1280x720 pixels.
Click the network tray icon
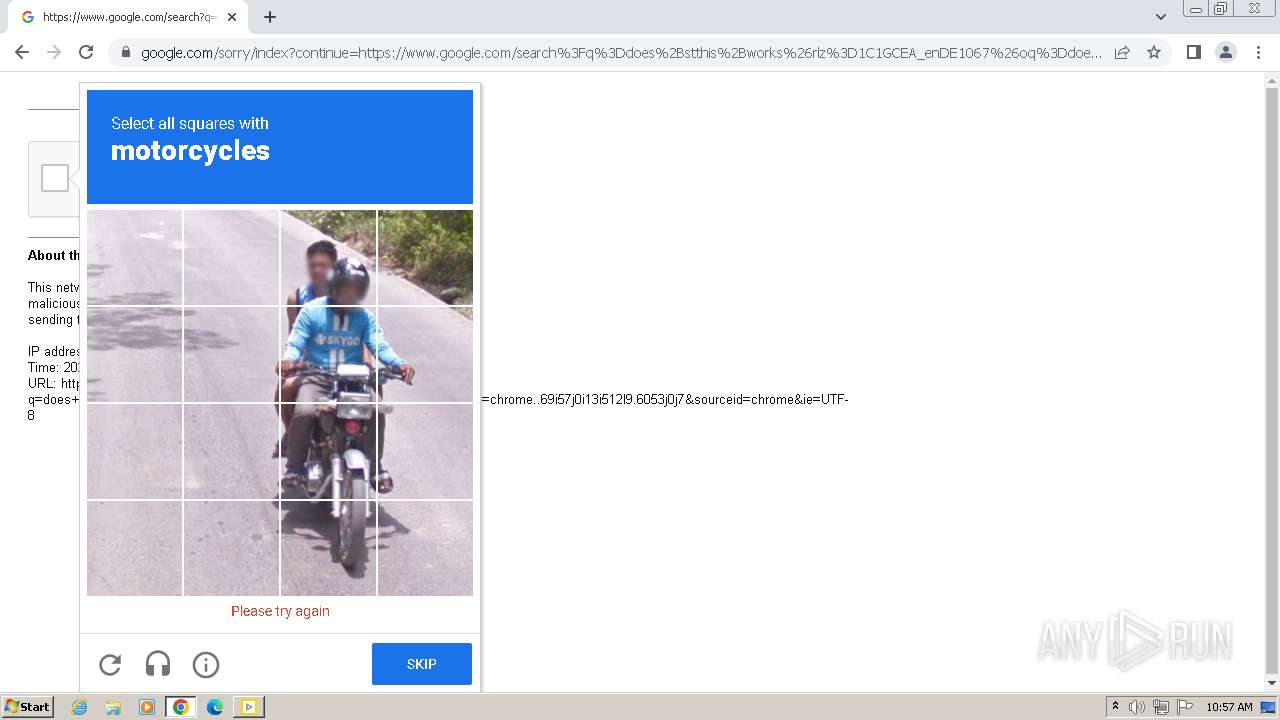pos(1160,707)
